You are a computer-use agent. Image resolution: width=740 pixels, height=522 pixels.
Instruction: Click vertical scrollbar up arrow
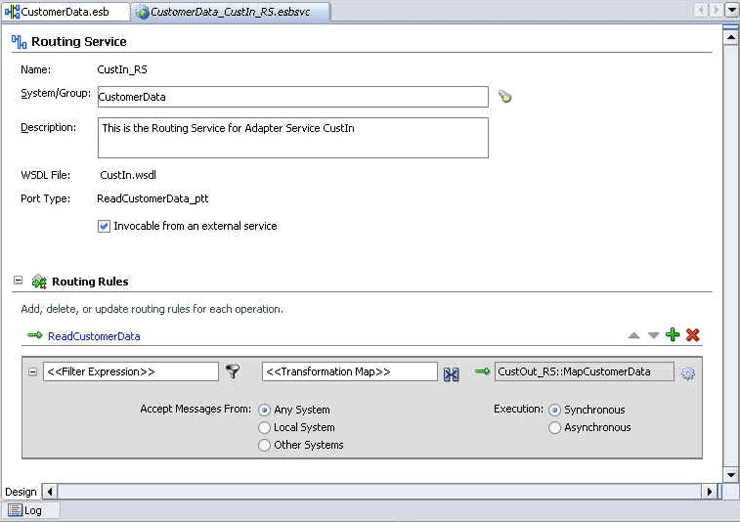click(731, 37)
